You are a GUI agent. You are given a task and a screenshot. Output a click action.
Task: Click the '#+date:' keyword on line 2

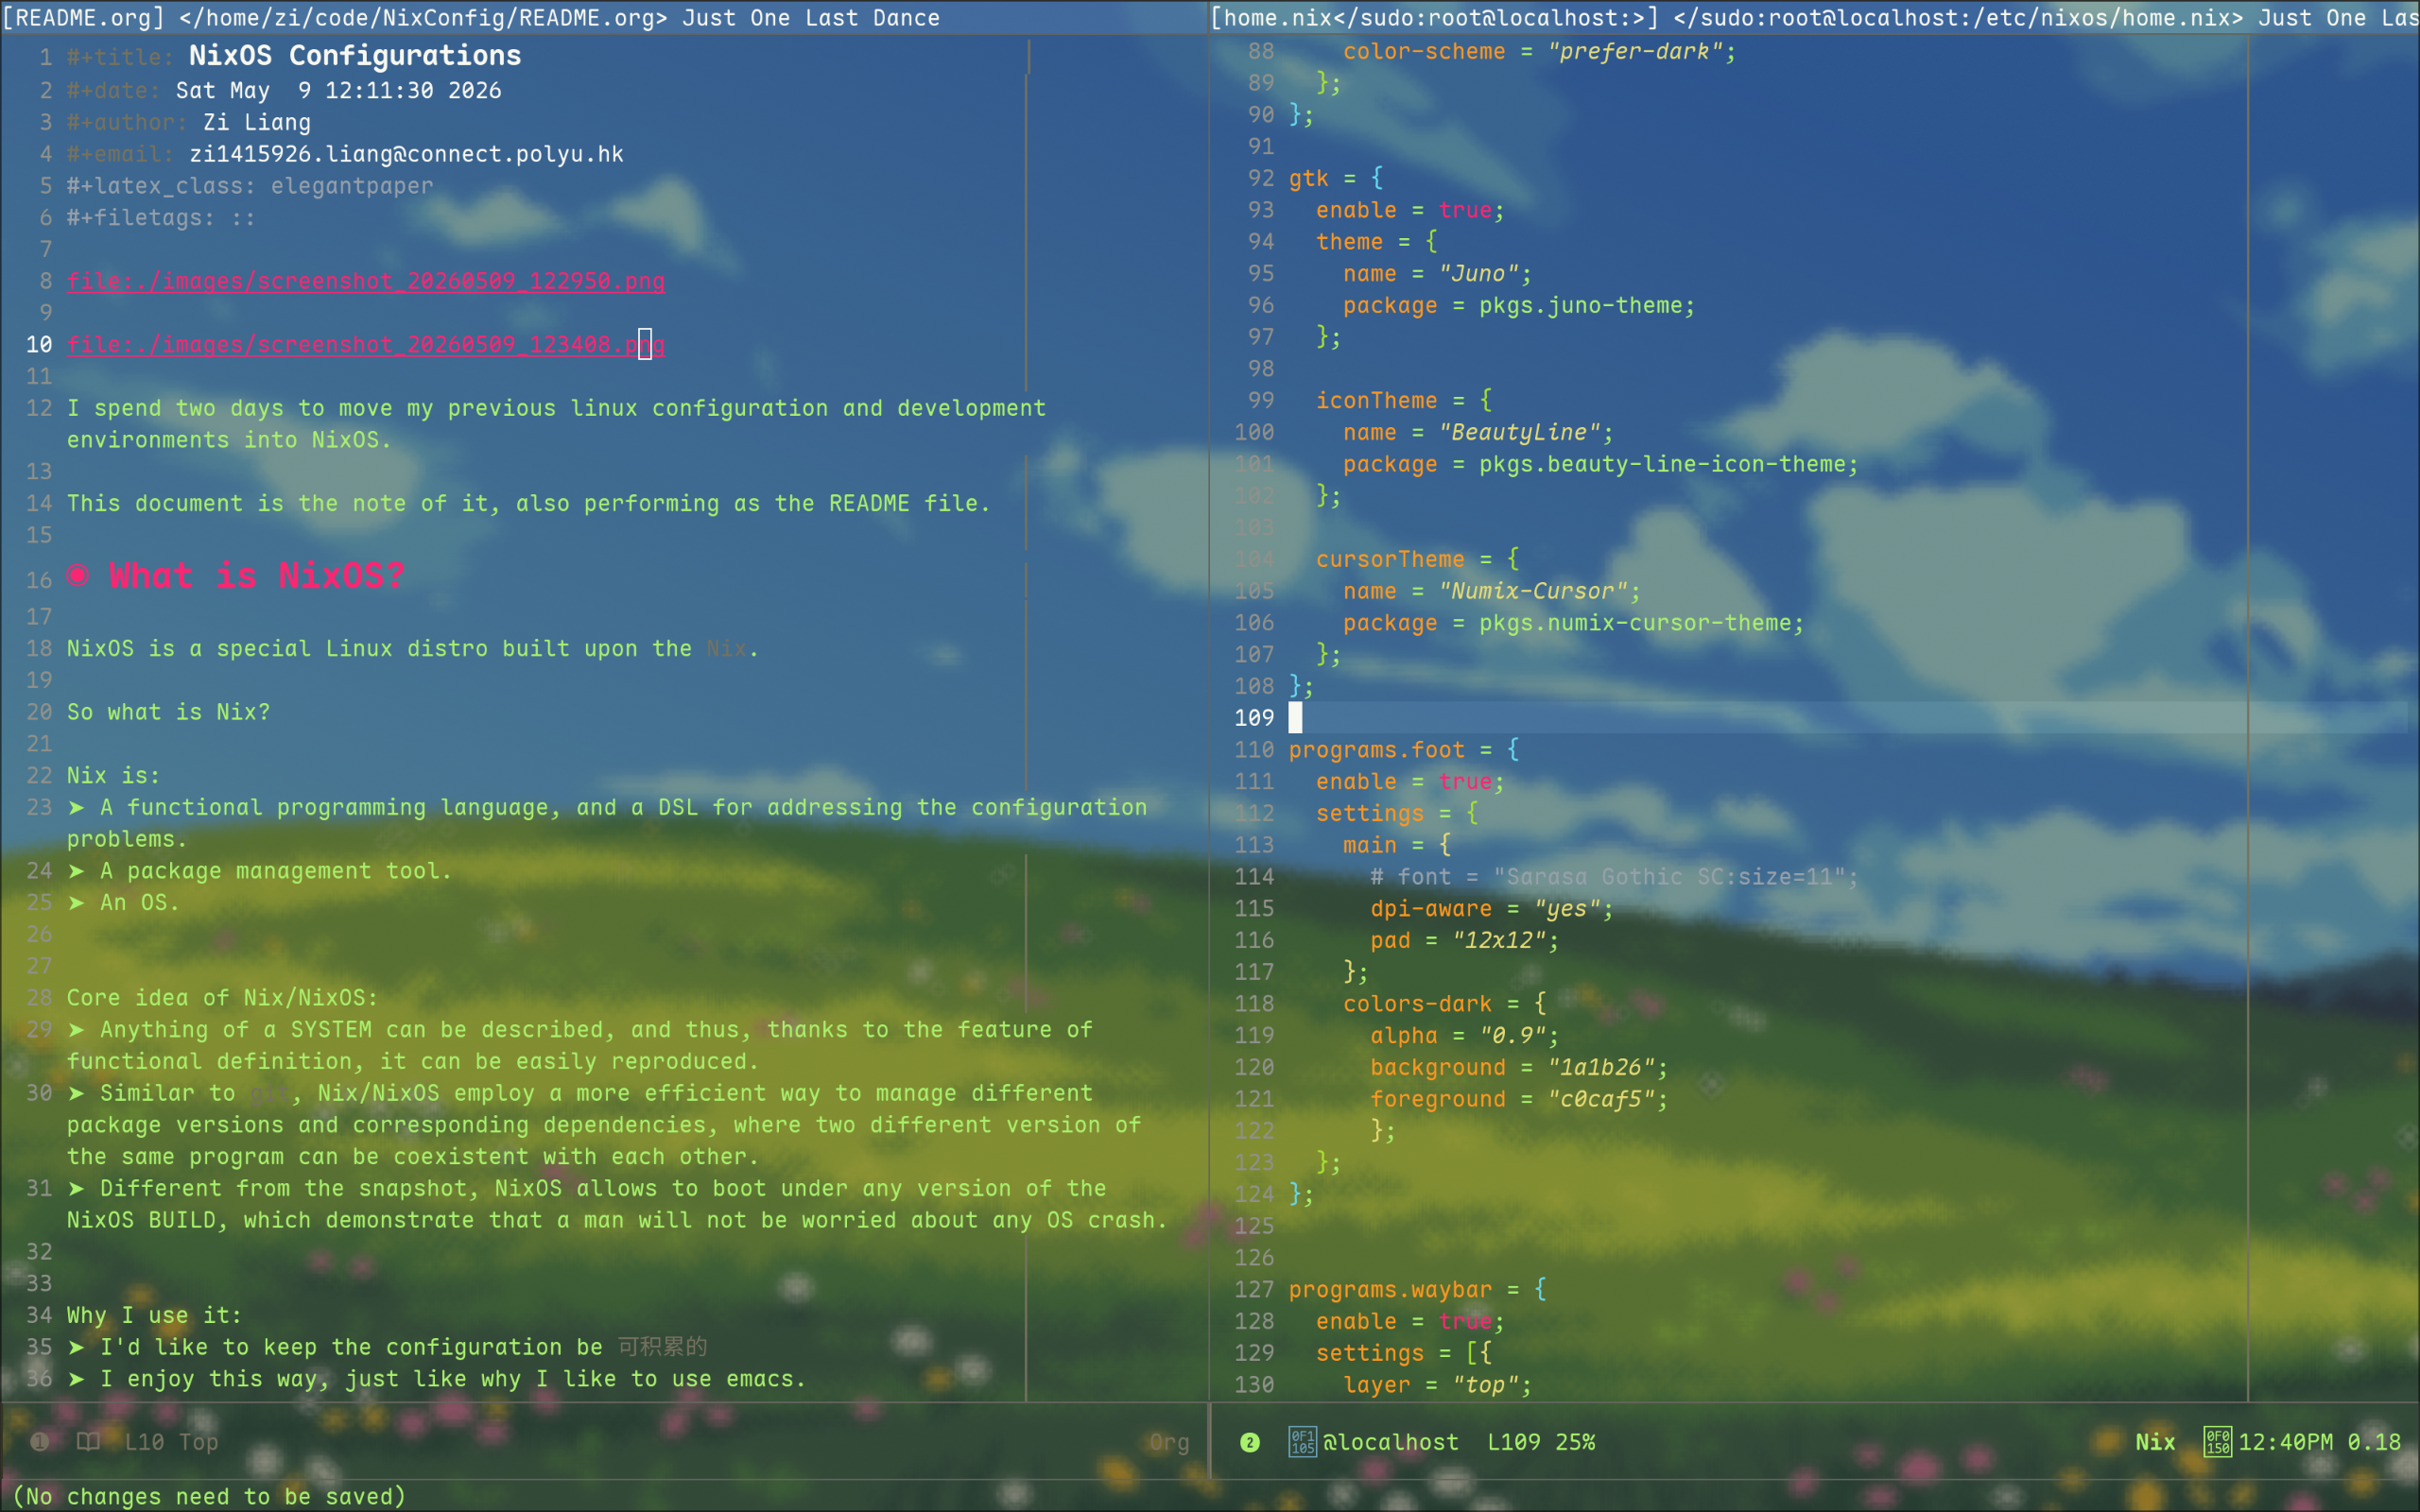click(x=114, y=91)
